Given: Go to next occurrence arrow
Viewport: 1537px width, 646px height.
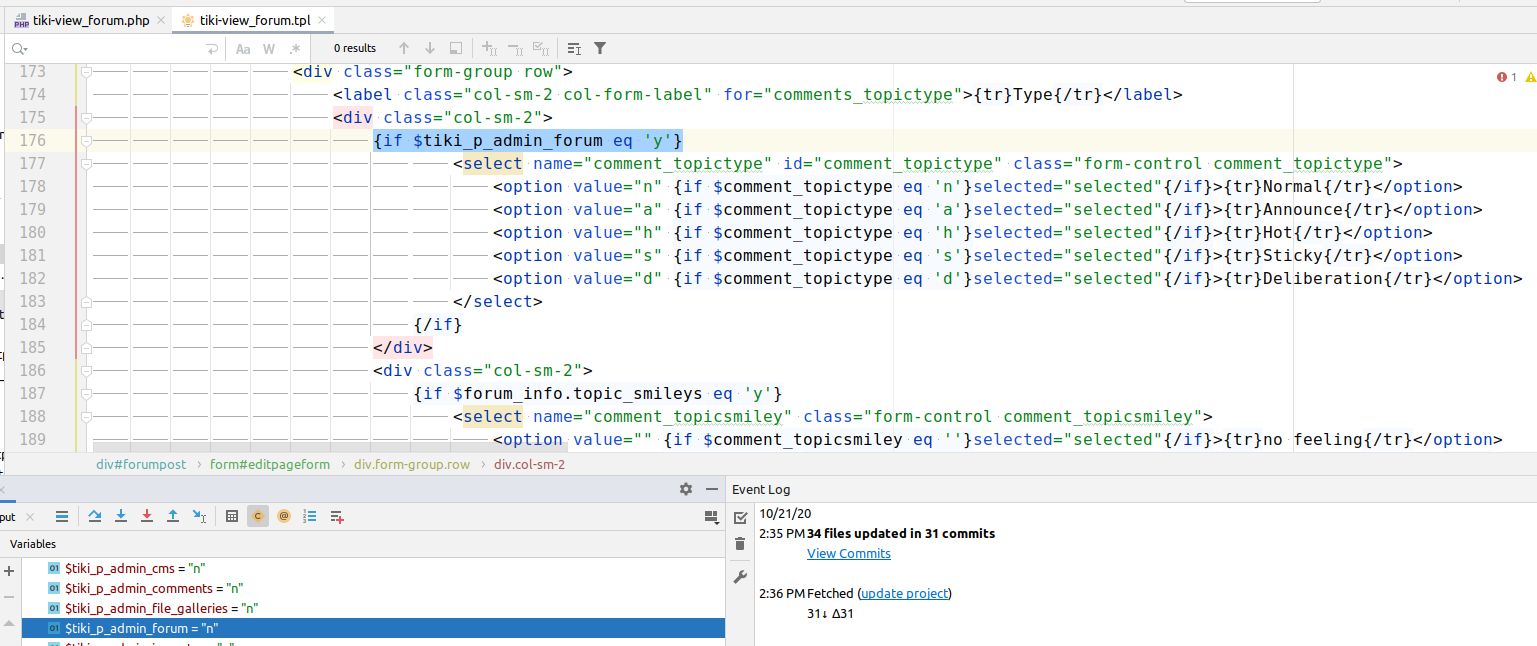Looking at the screenshot, I should 430,48.
